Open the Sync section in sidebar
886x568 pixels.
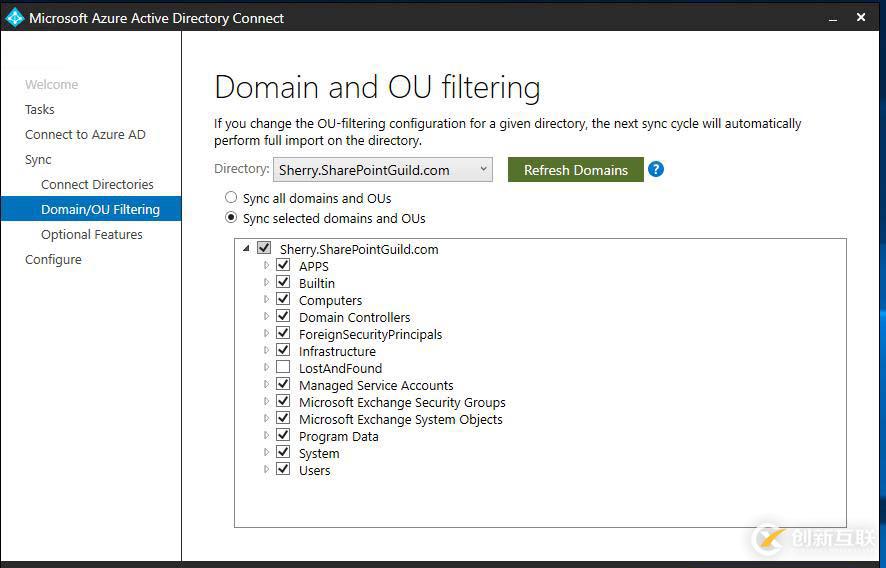38,159
